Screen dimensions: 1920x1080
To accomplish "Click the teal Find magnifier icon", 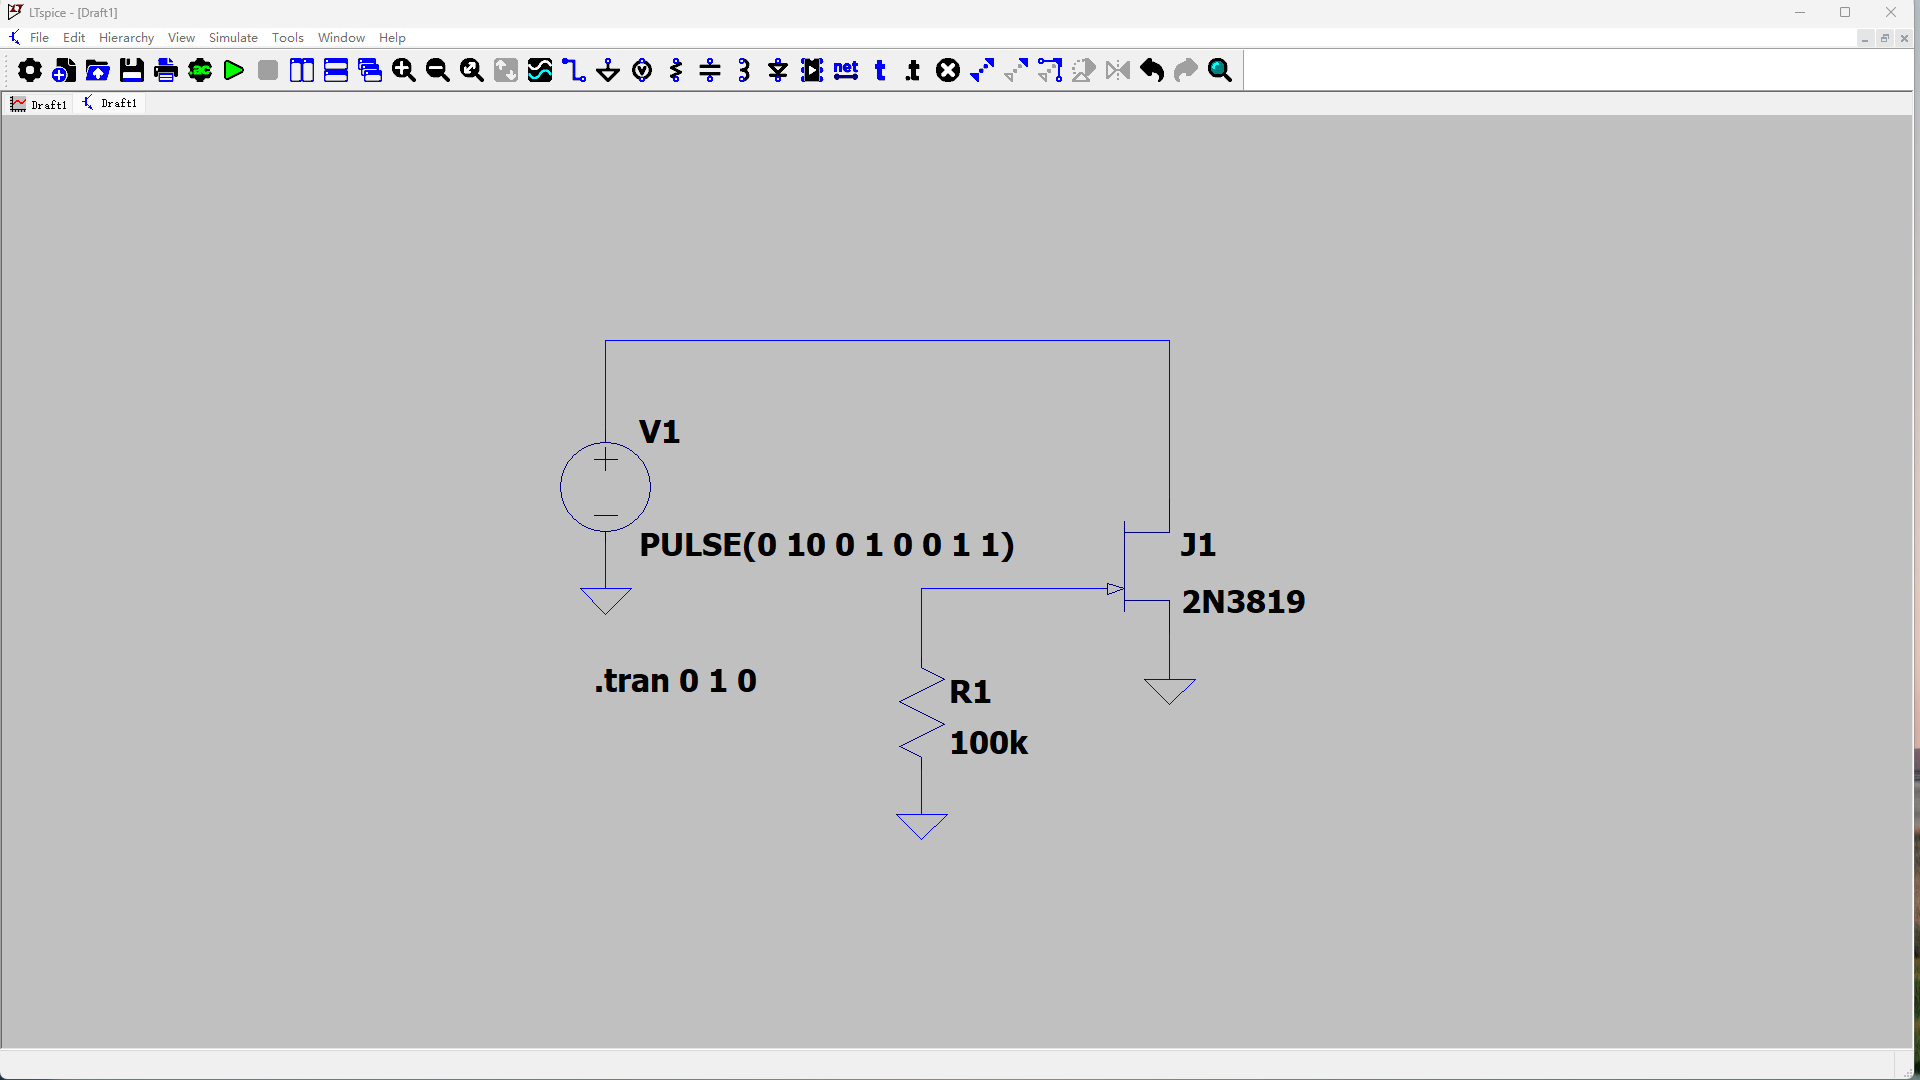I will (x=1220, y=70).
